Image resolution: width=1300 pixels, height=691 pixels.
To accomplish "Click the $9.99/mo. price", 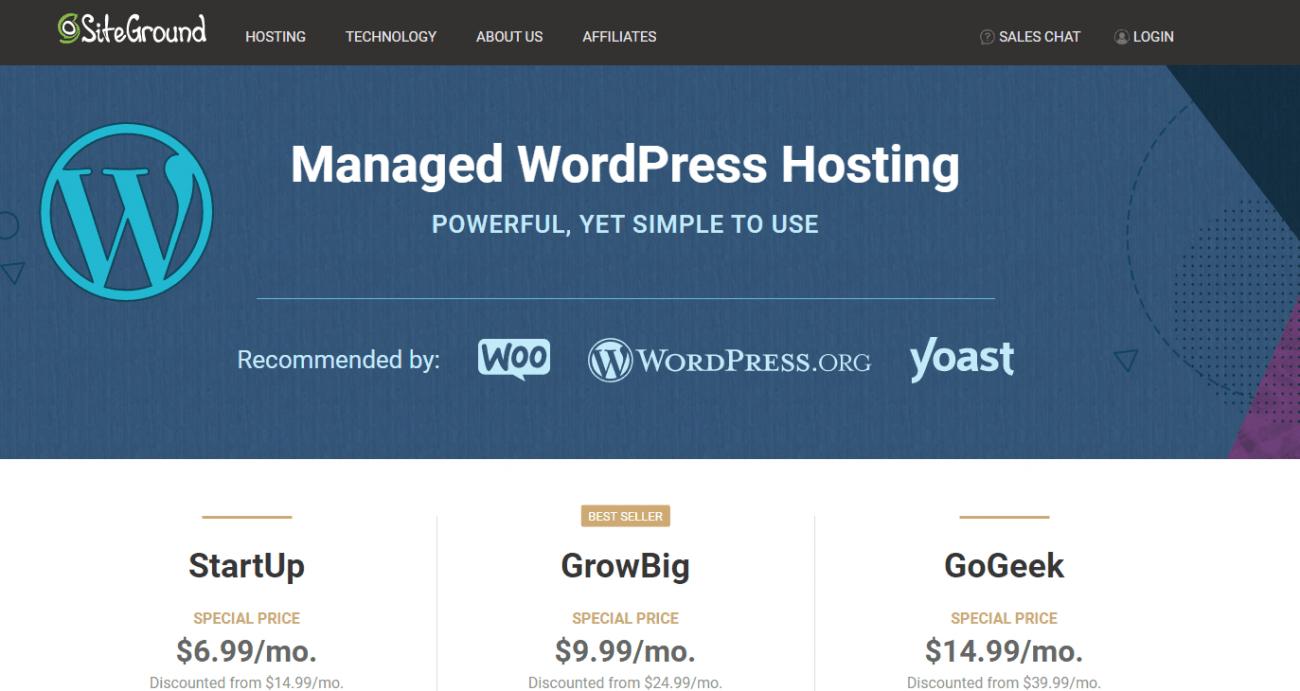I will (x=625, y=651).
